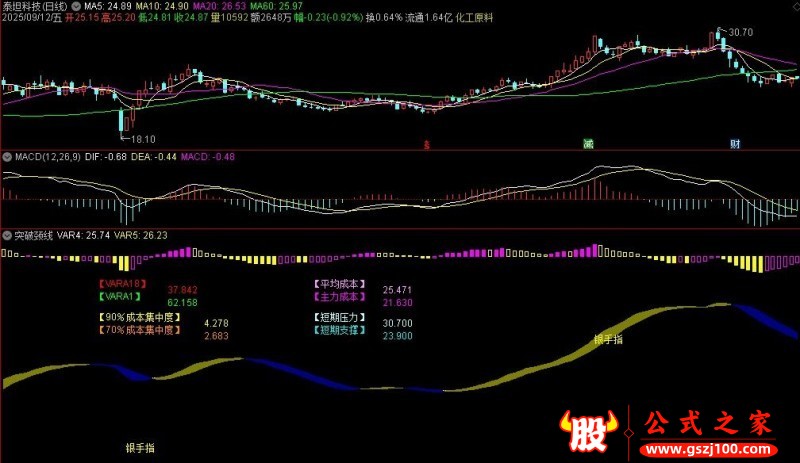The image size is (800, 463).
Task: Click the close price 收24.87
Action: (191, 17)
